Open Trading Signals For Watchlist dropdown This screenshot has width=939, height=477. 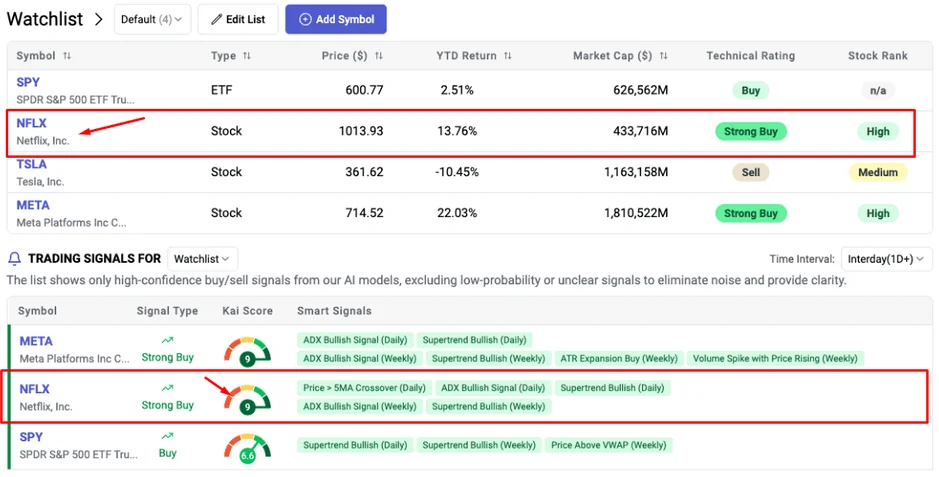point(202,259)
